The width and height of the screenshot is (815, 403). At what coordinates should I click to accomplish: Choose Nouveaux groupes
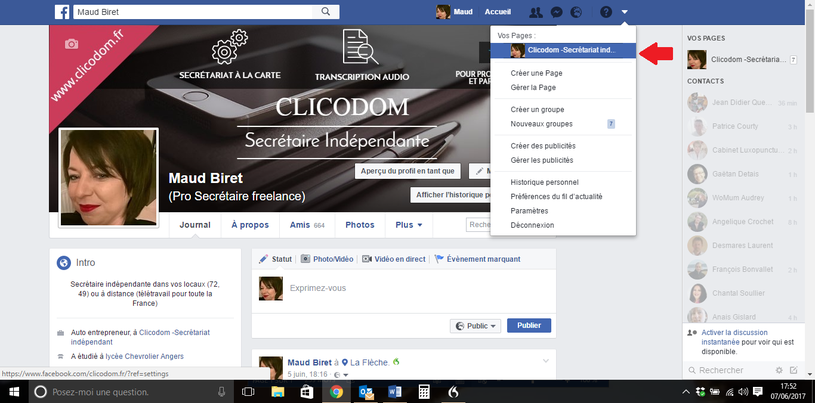coord(542,124)
